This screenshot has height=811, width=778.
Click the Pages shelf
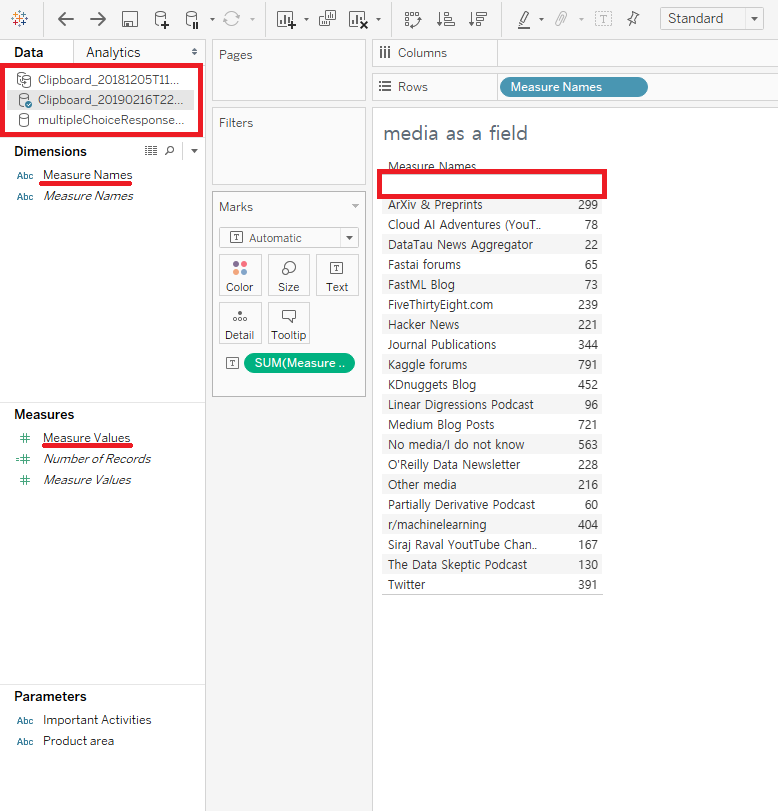(x=289, y=70)
